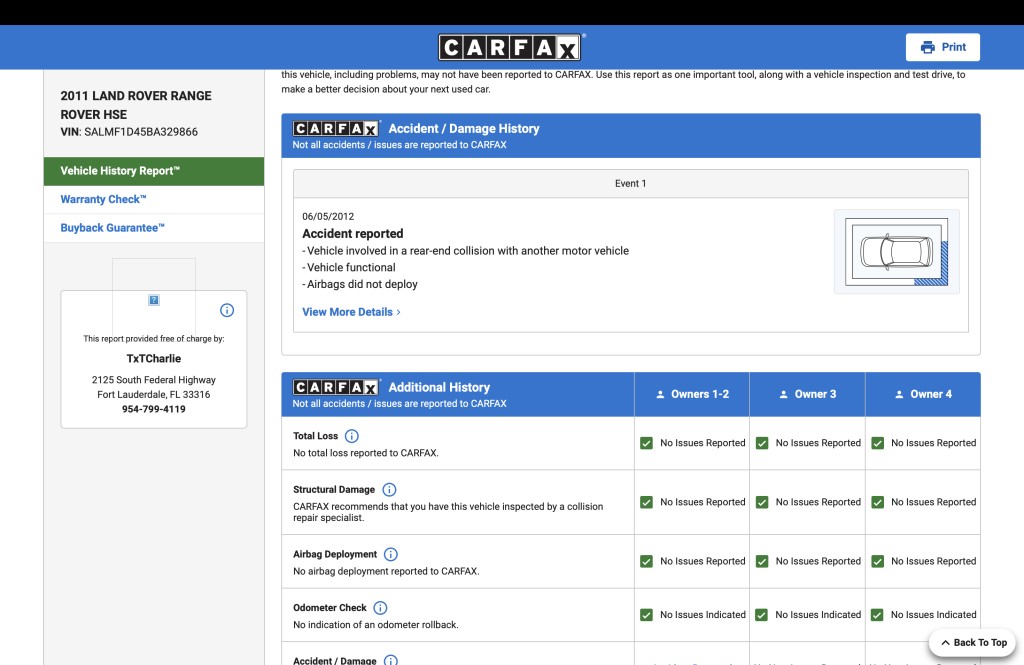This screenshot has width=1024, height=665.
Task: Open info icon in dealer card
Action: (x=227, y=310)
